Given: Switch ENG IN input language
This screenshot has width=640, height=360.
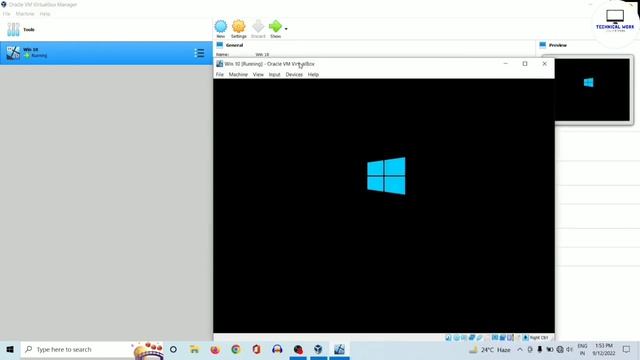Looking at the screenshot, I should [582, 350].
